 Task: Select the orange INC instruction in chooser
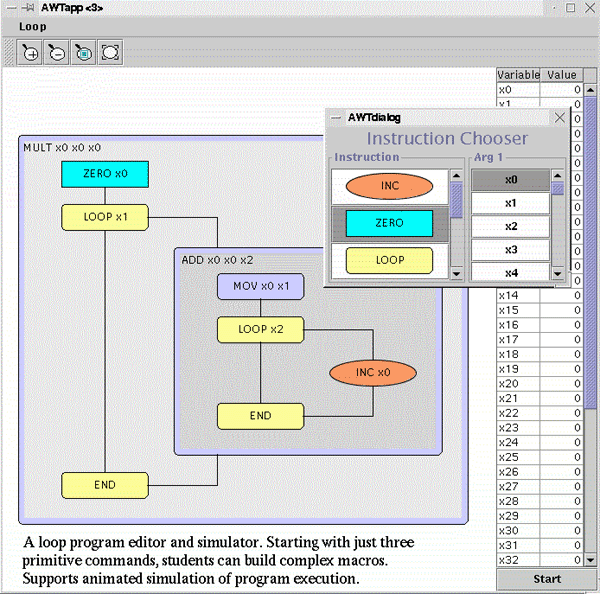coord(389,186)
